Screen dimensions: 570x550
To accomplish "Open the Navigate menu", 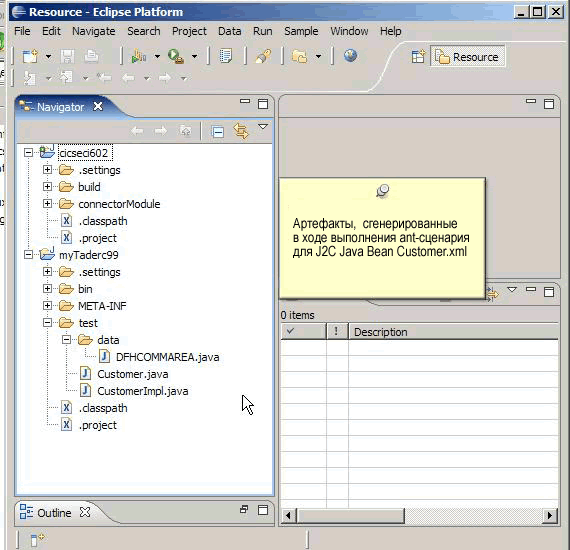I will pos(93,31).
